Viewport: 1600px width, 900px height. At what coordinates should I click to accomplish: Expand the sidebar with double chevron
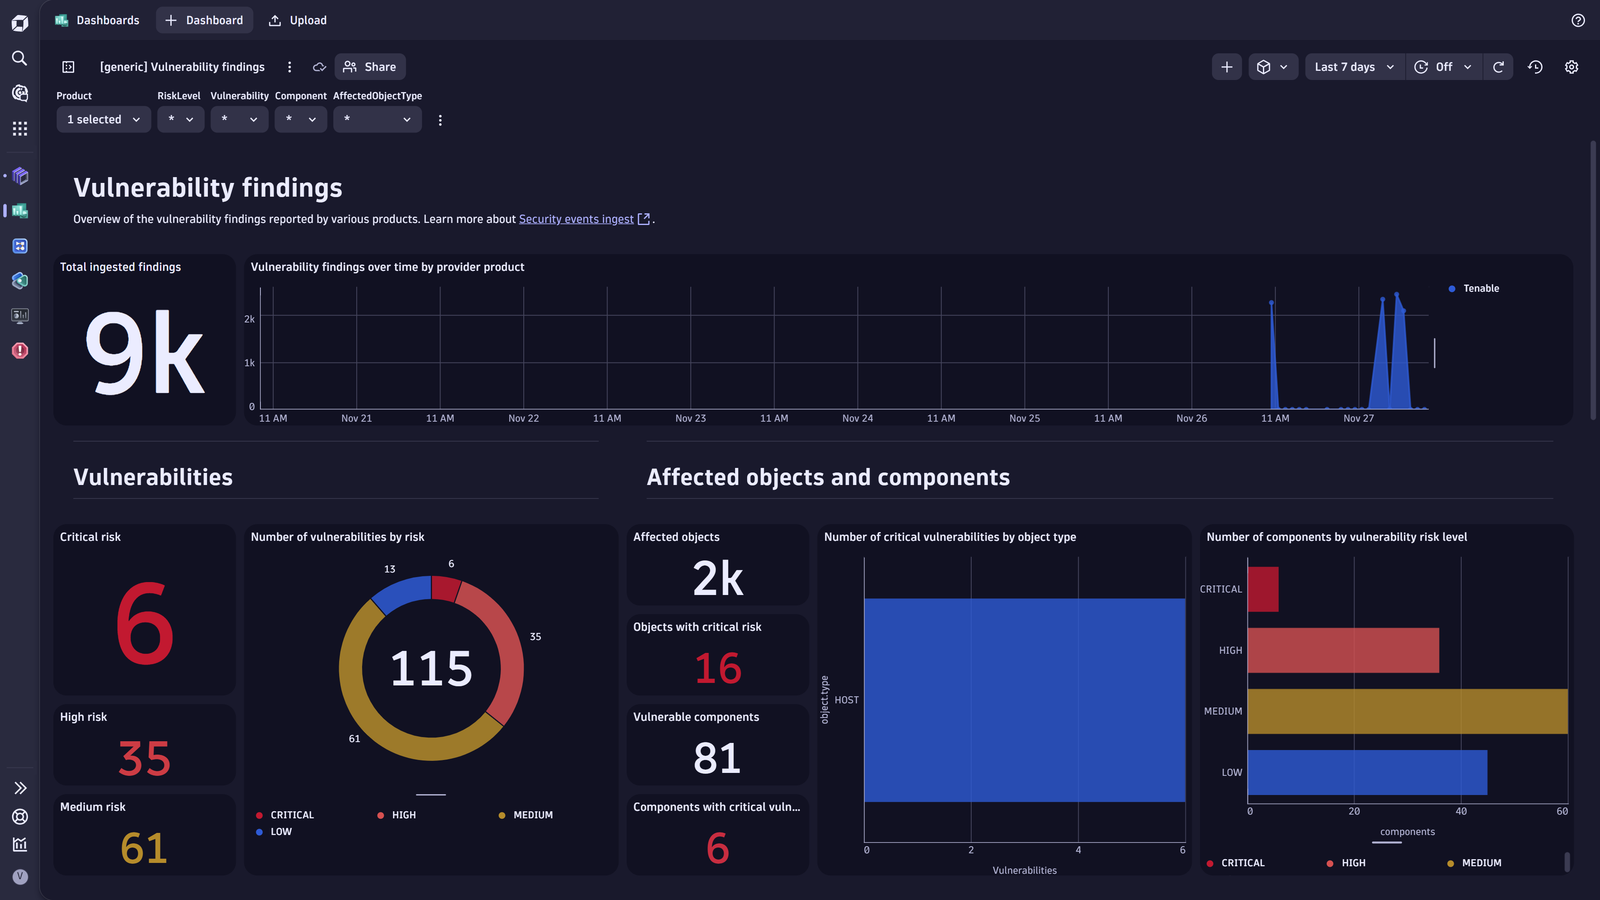click(x=20, y=788)
